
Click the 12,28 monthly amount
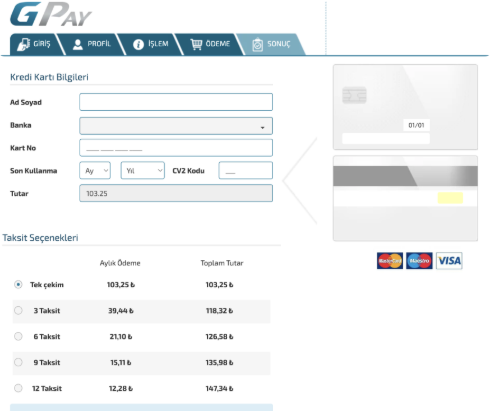coord(121,388)
